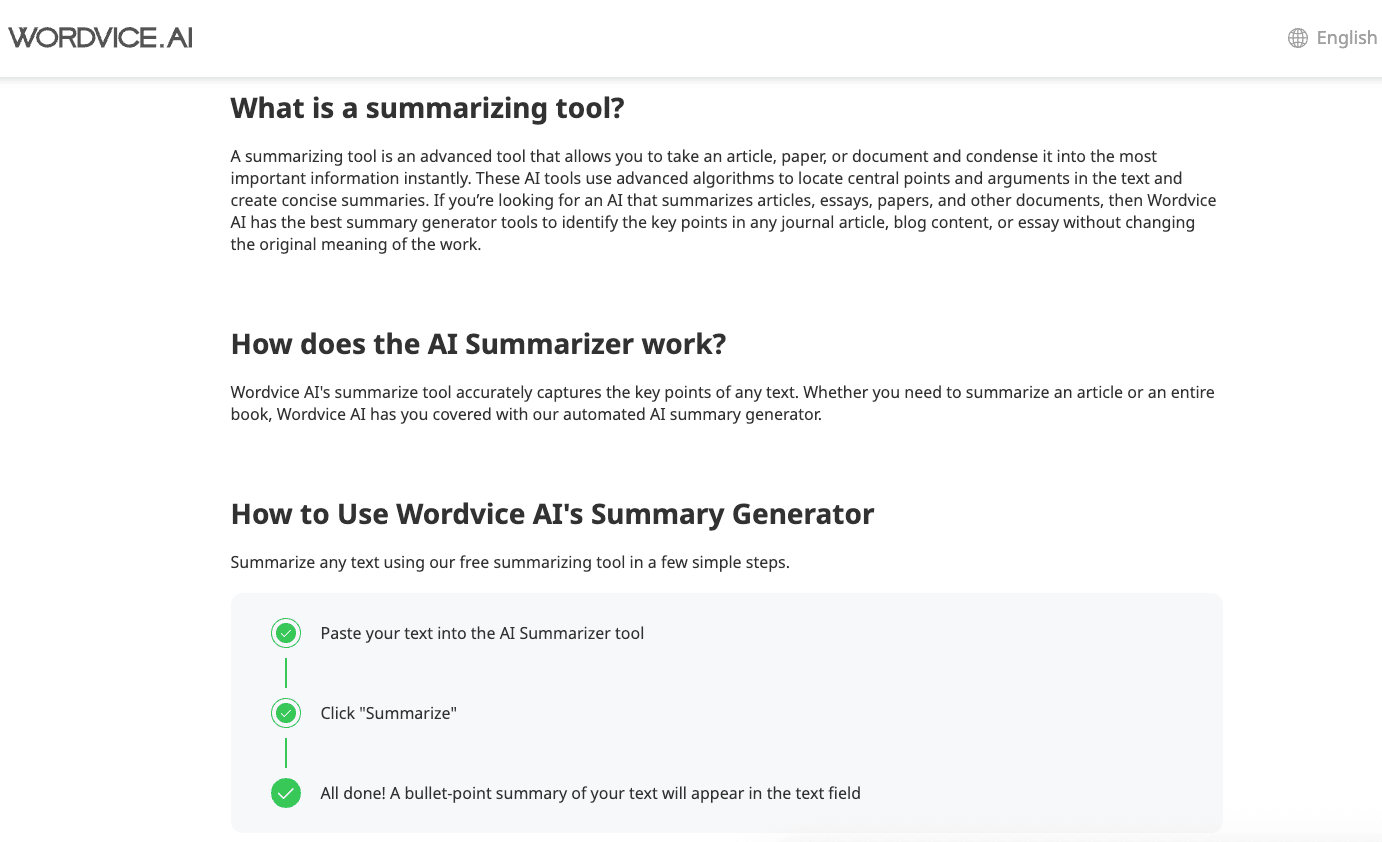Click the Wordvice.AI logo

tap(99, 36)
